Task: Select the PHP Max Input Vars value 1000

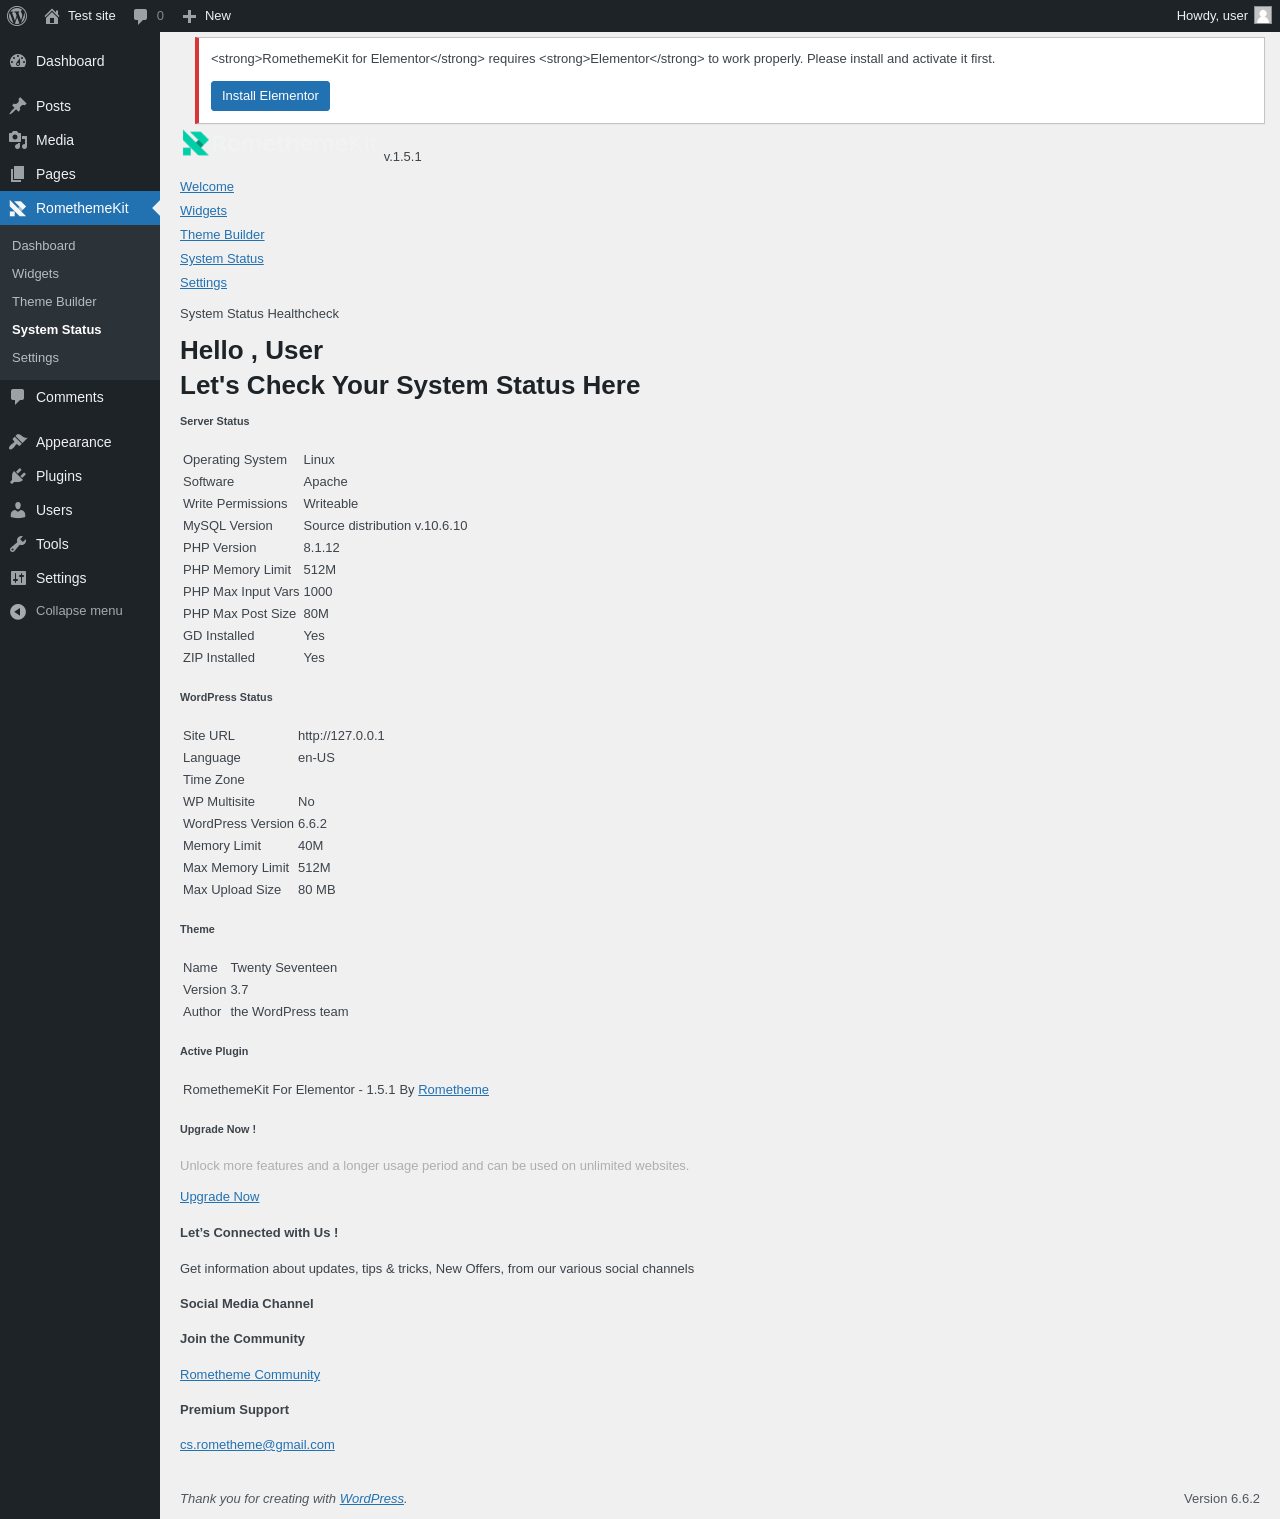Action: point(318,592)
